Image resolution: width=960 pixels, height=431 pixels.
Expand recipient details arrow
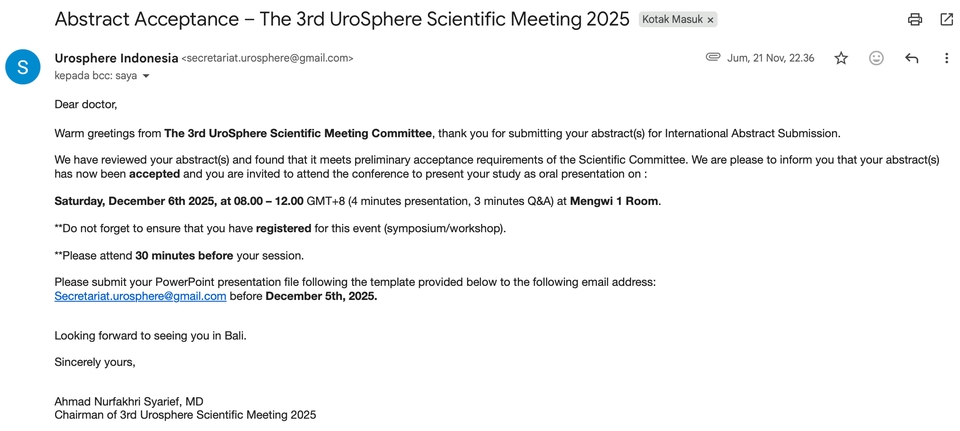(x=146, y=76)
